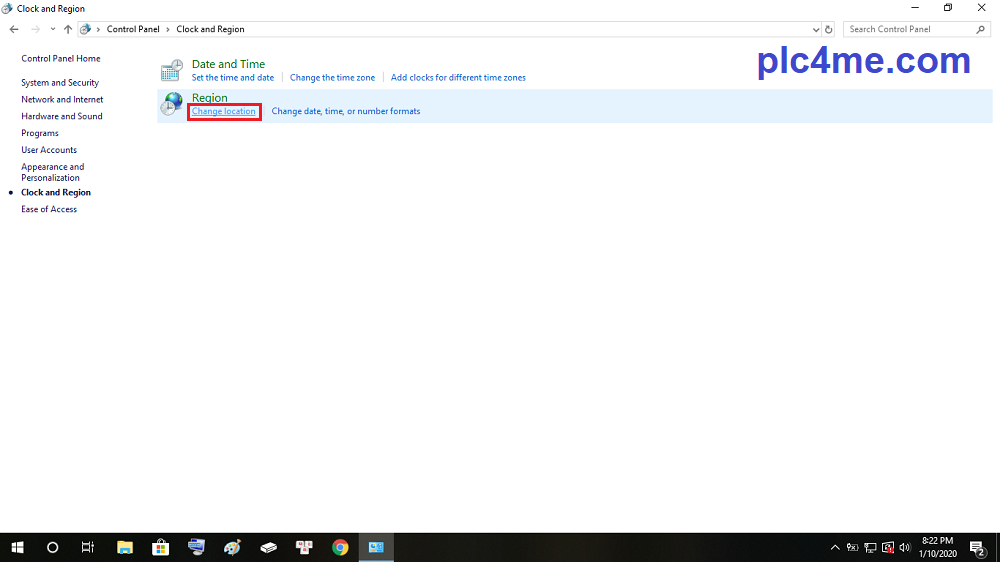The image size is (1000, 562).
Task: Select Hardware and Sound in sidebar
Action: pyautogui.click(x=62, y=116)
